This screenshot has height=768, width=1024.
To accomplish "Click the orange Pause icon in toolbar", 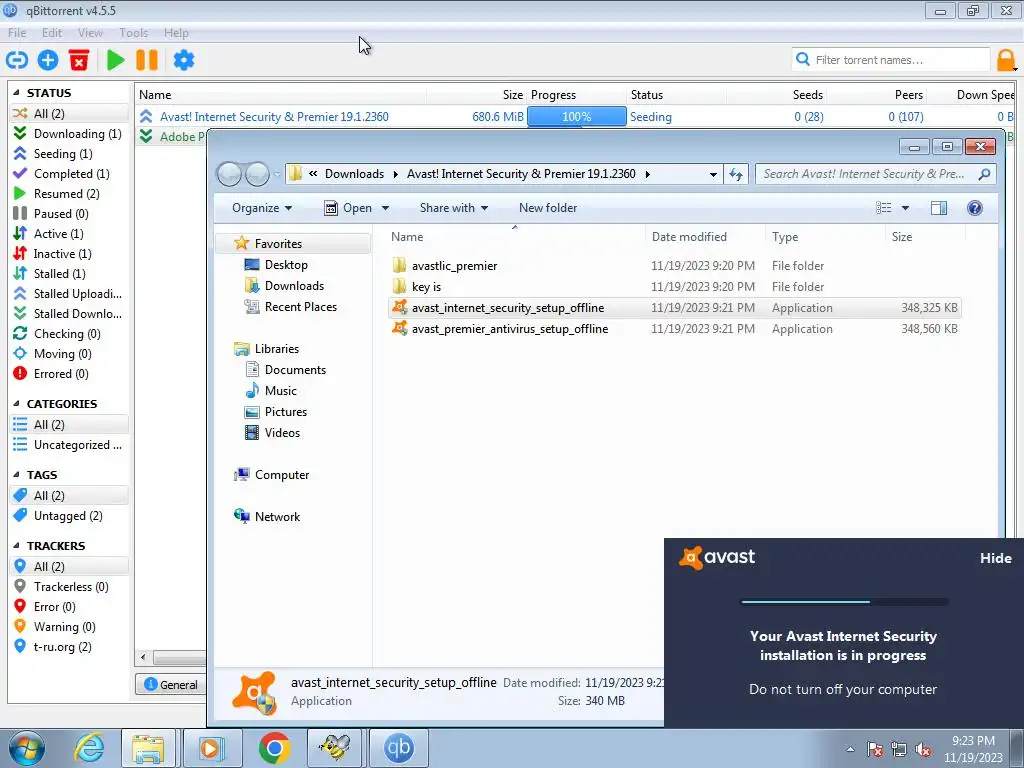I will click(147, 60).
